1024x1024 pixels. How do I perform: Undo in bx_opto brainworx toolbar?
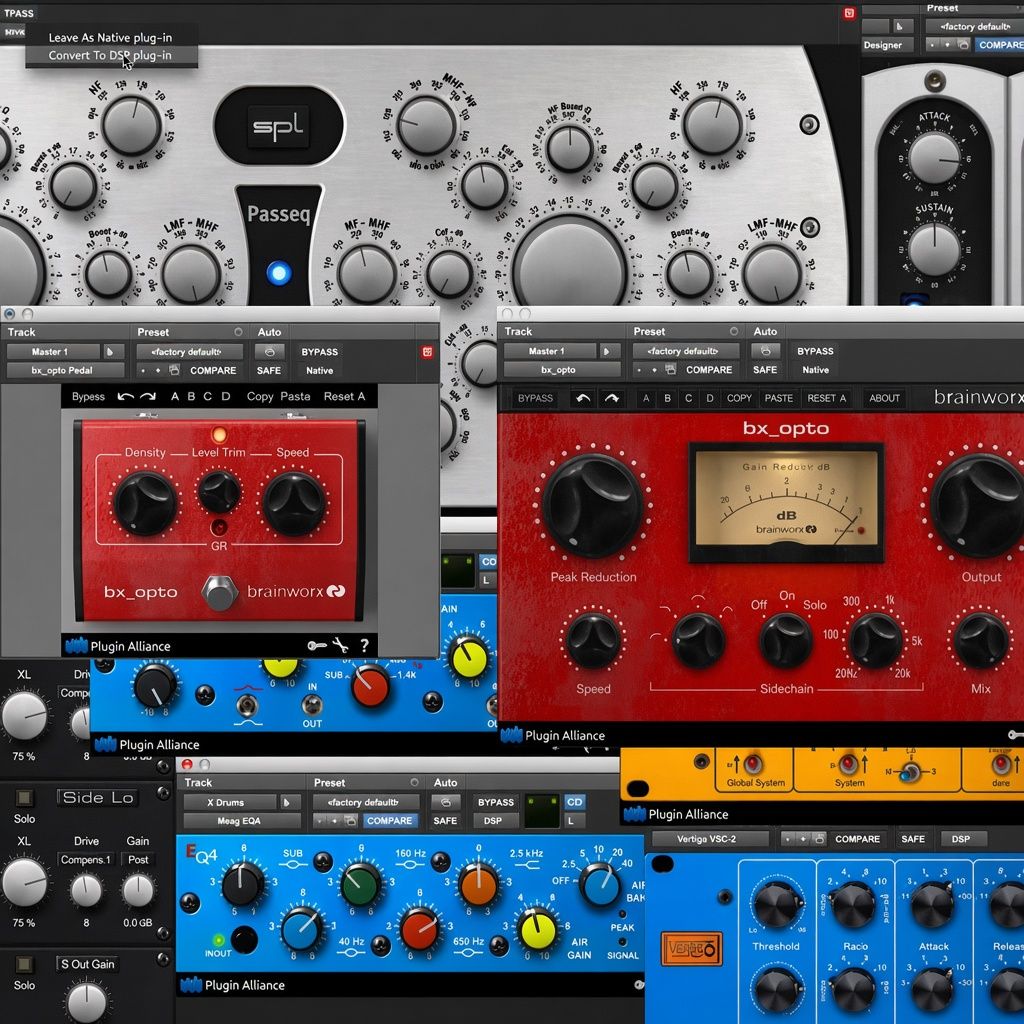coord(583,398)
